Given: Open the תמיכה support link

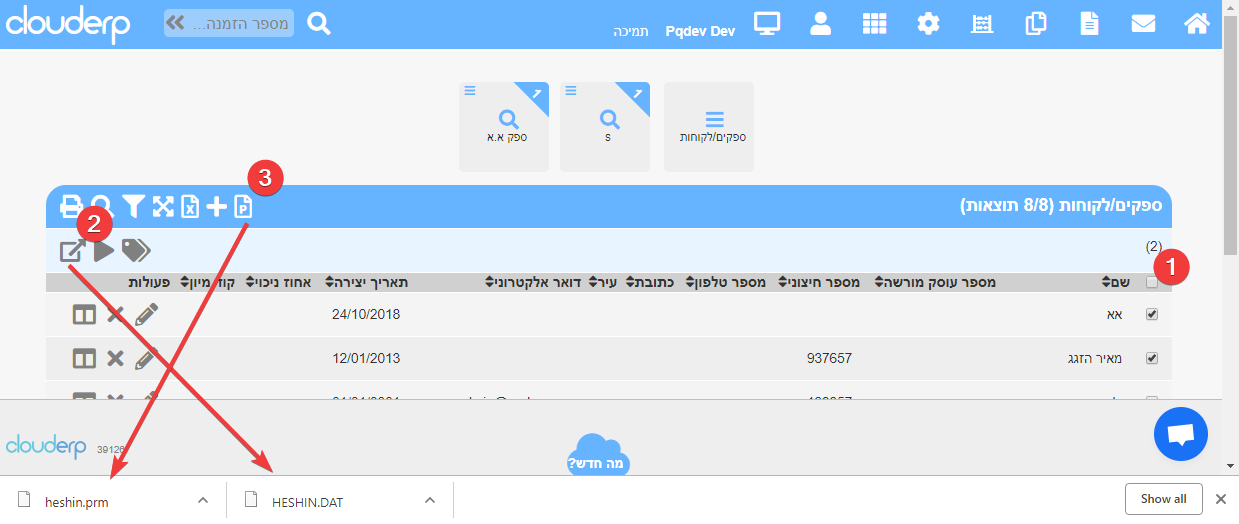Looking at the screenshot, I should tap(631, 31).
